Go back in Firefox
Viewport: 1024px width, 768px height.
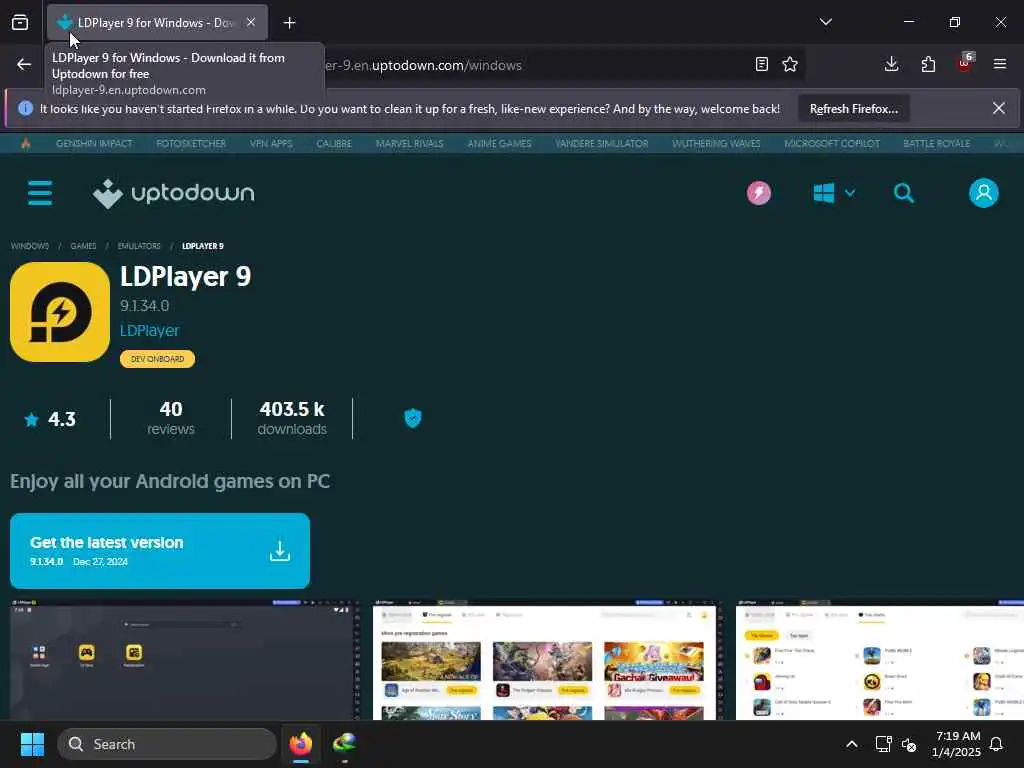(24, 65)
